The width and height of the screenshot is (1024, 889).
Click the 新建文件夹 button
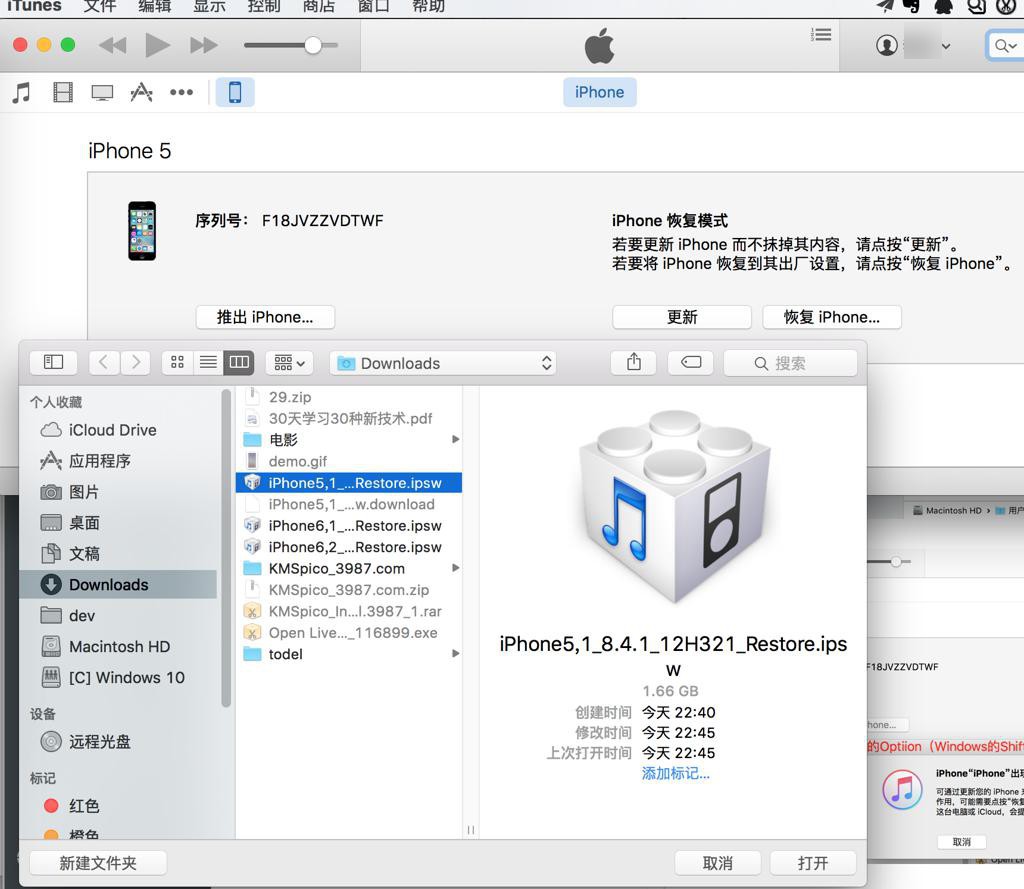98,863
